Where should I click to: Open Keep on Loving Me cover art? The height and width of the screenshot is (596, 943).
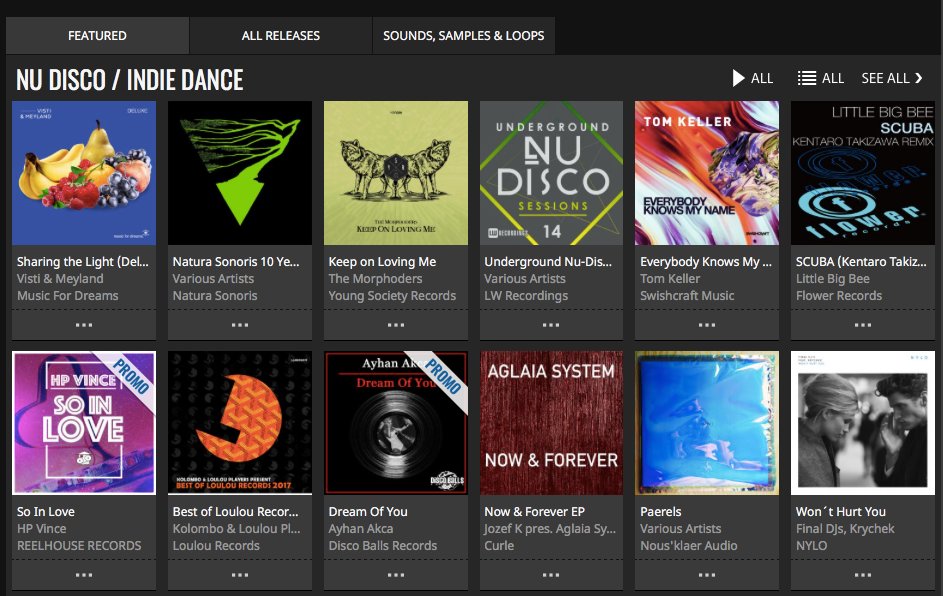396,173
